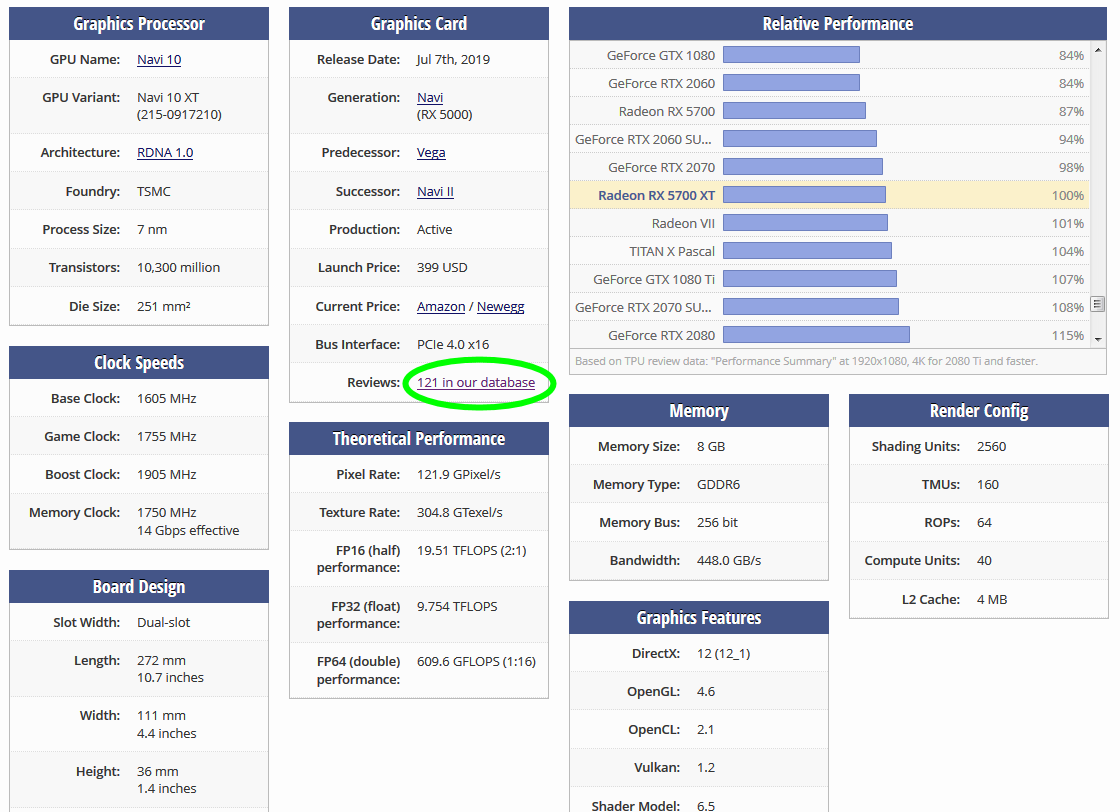Click the 'Render Config' section header

(x=979, y=411)
